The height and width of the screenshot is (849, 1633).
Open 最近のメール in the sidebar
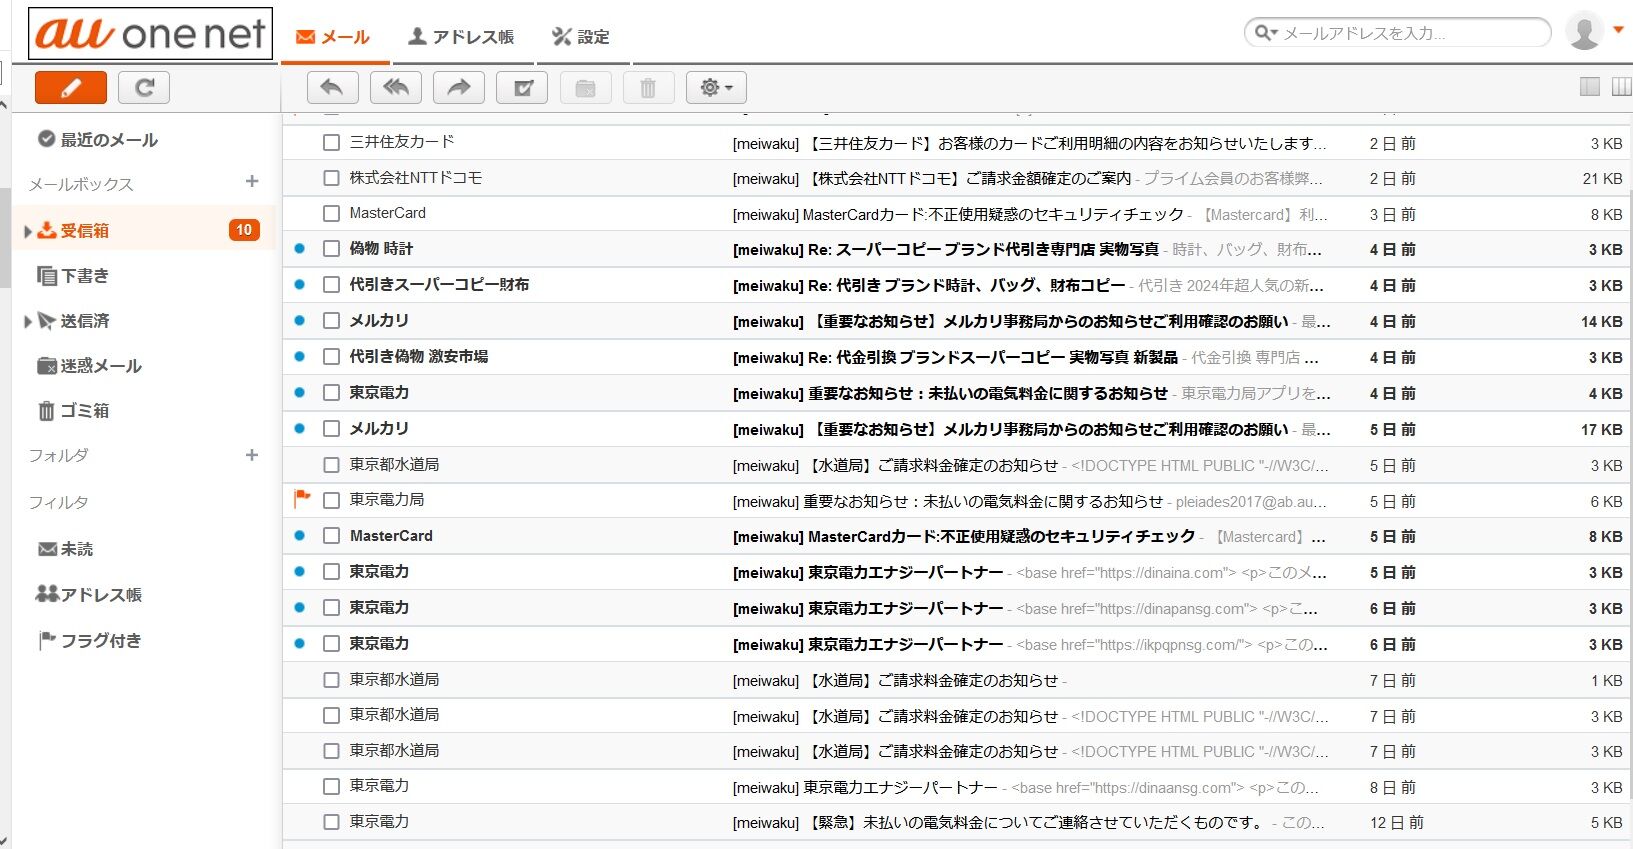pos(98,140)
